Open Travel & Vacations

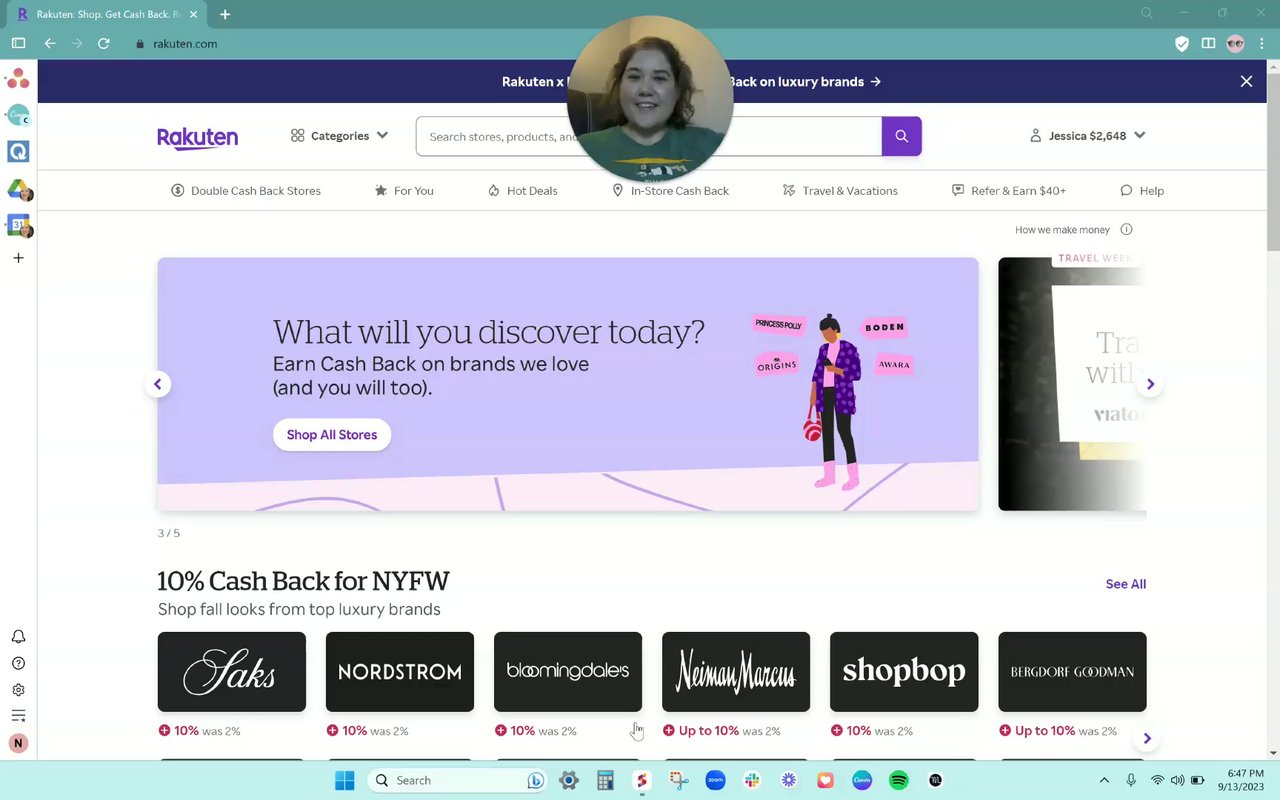click(x=840, y=190)
